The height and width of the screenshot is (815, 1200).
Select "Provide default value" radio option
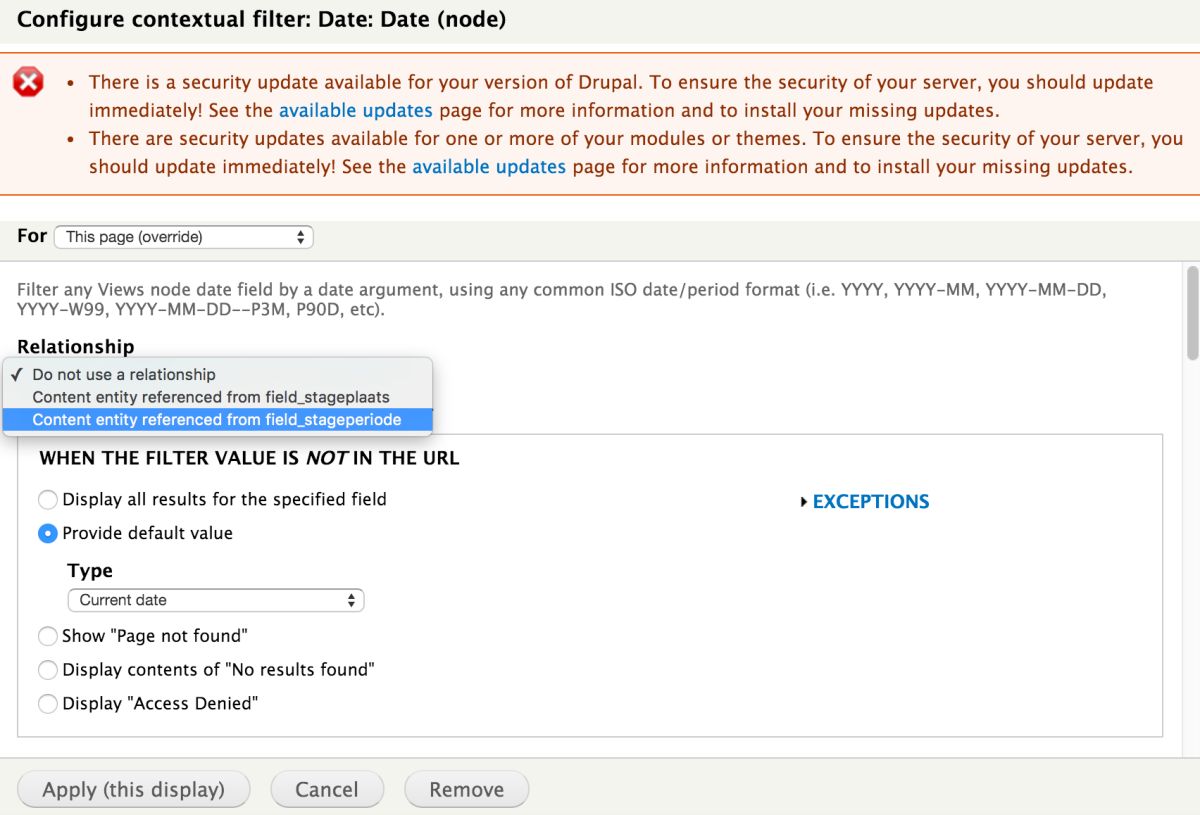(x=48, y=533)
